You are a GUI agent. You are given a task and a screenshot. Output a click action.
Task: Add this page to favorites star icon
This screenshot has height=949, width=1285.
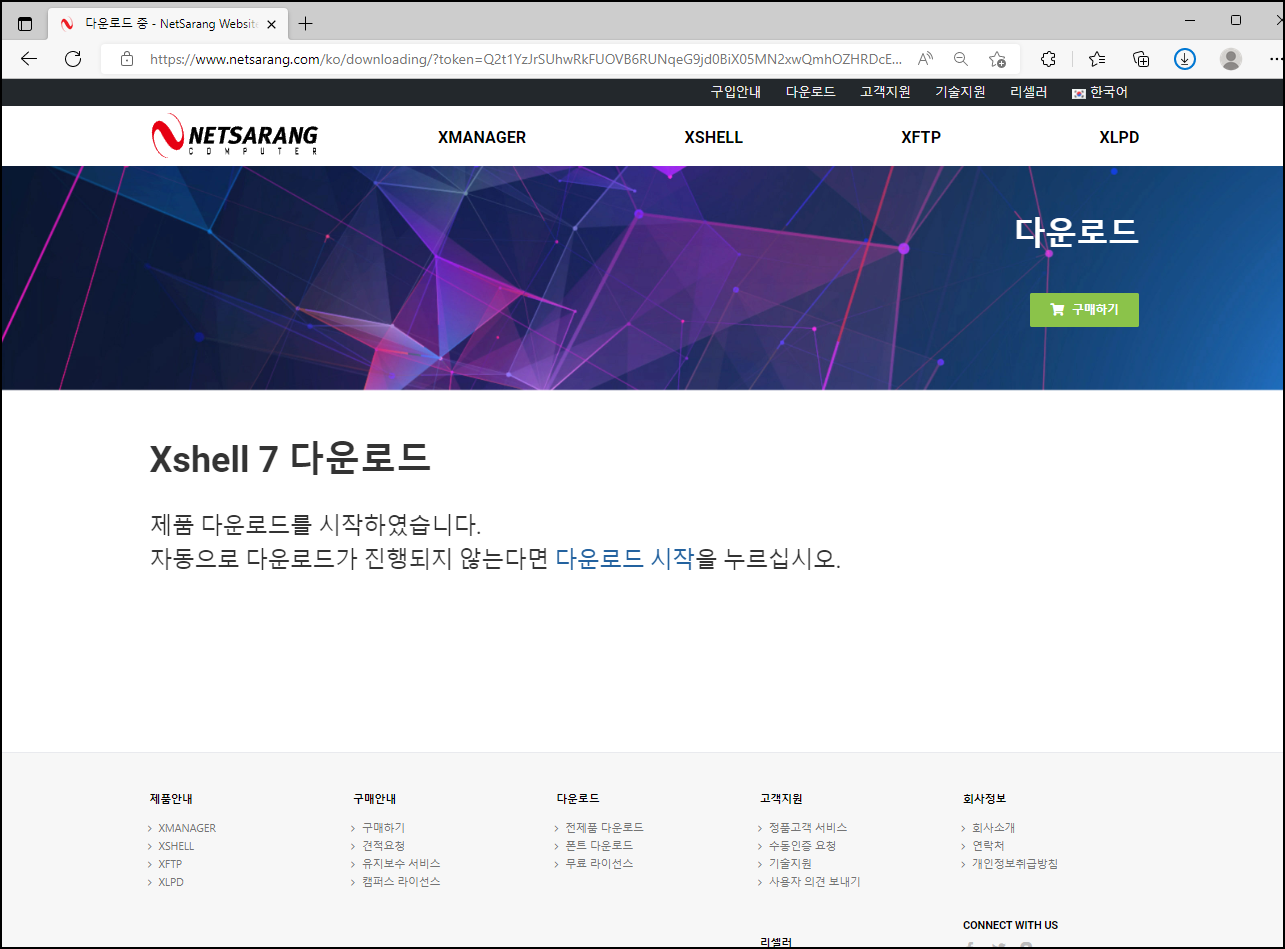tap(997, 59)
